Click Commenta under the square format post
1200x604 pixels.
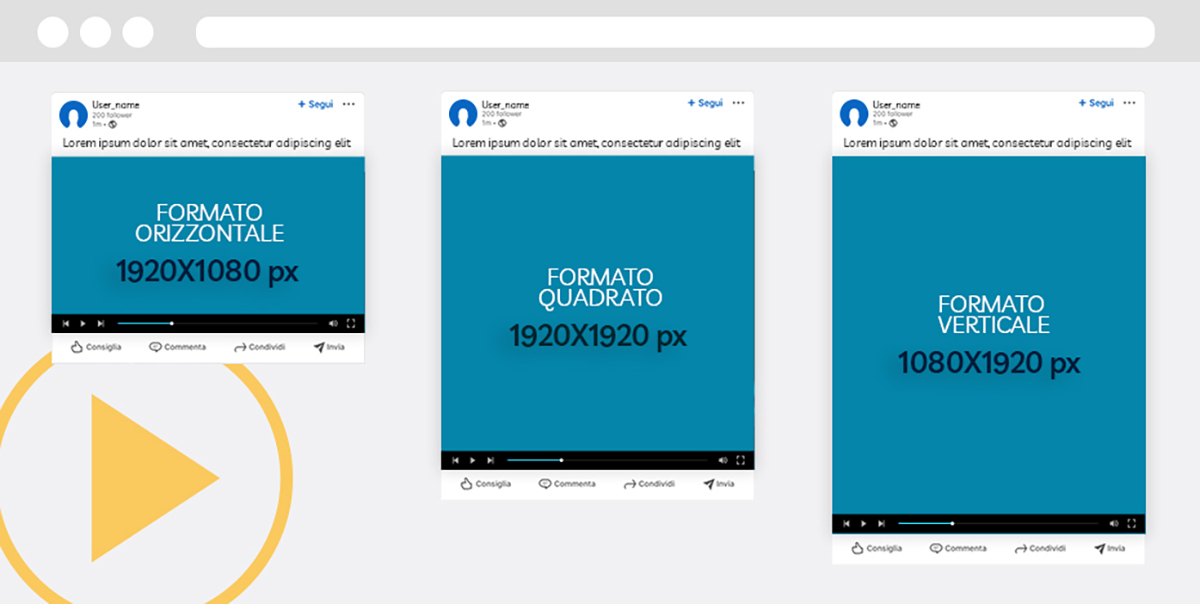point(568,484)
